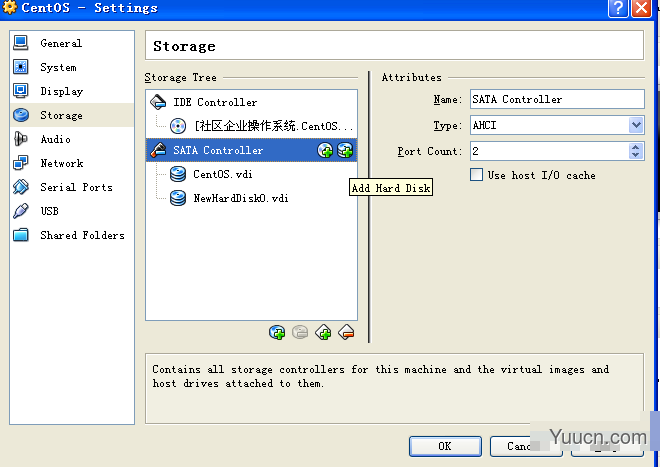Click the controller Name input field
This screenshot has height=467, width=660.
(557, 99)
